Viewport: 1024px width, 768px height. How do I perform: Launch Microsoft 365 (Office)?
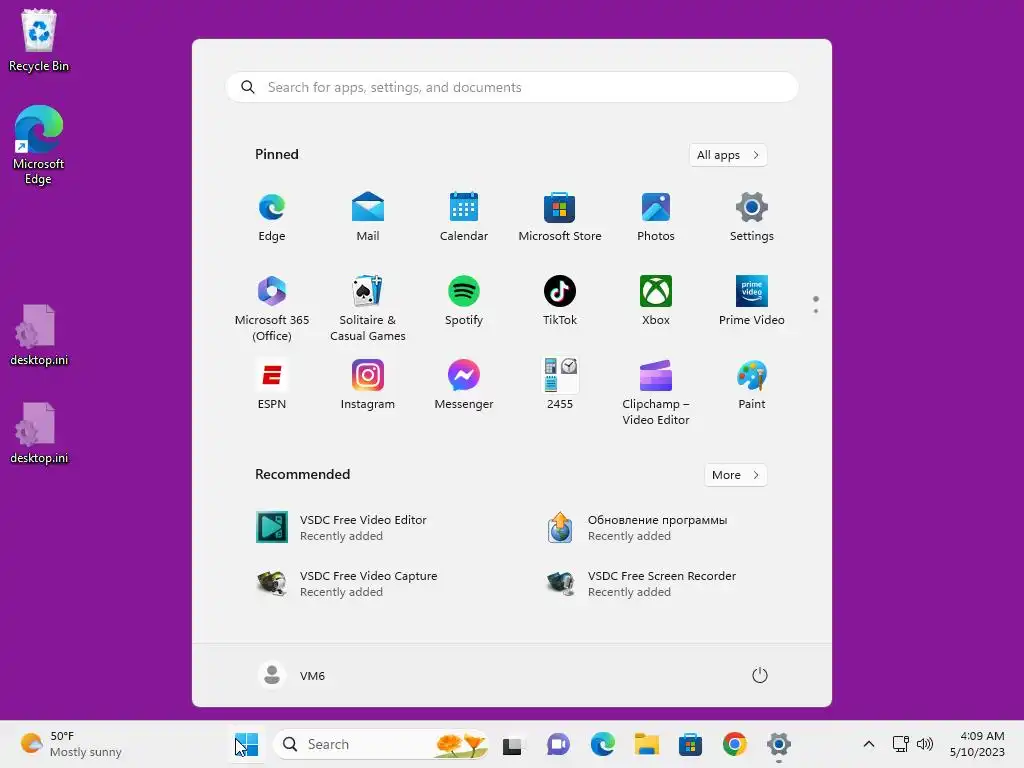[x=272, y=308]
